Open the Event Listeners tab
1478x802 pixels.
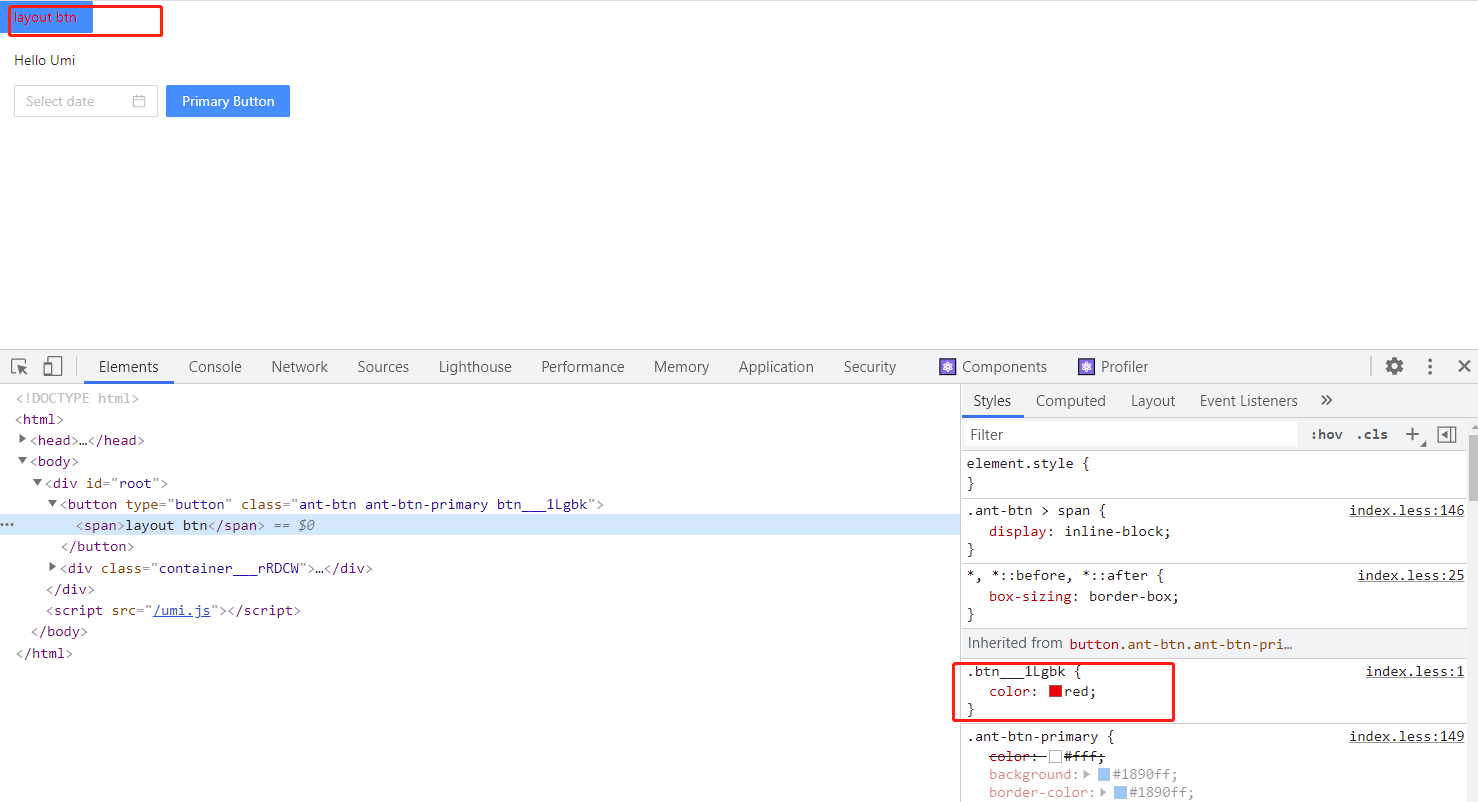(1248, 400)
